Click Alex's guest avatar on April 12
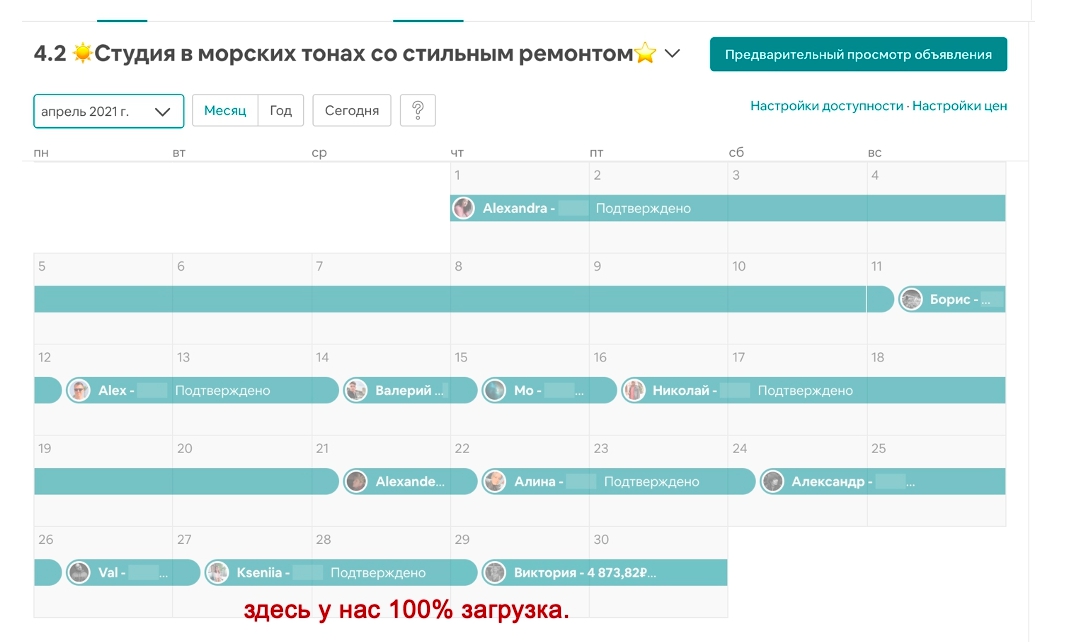Image resolution: width=1073 pixels, height=642 pixels. pos(79,391)
